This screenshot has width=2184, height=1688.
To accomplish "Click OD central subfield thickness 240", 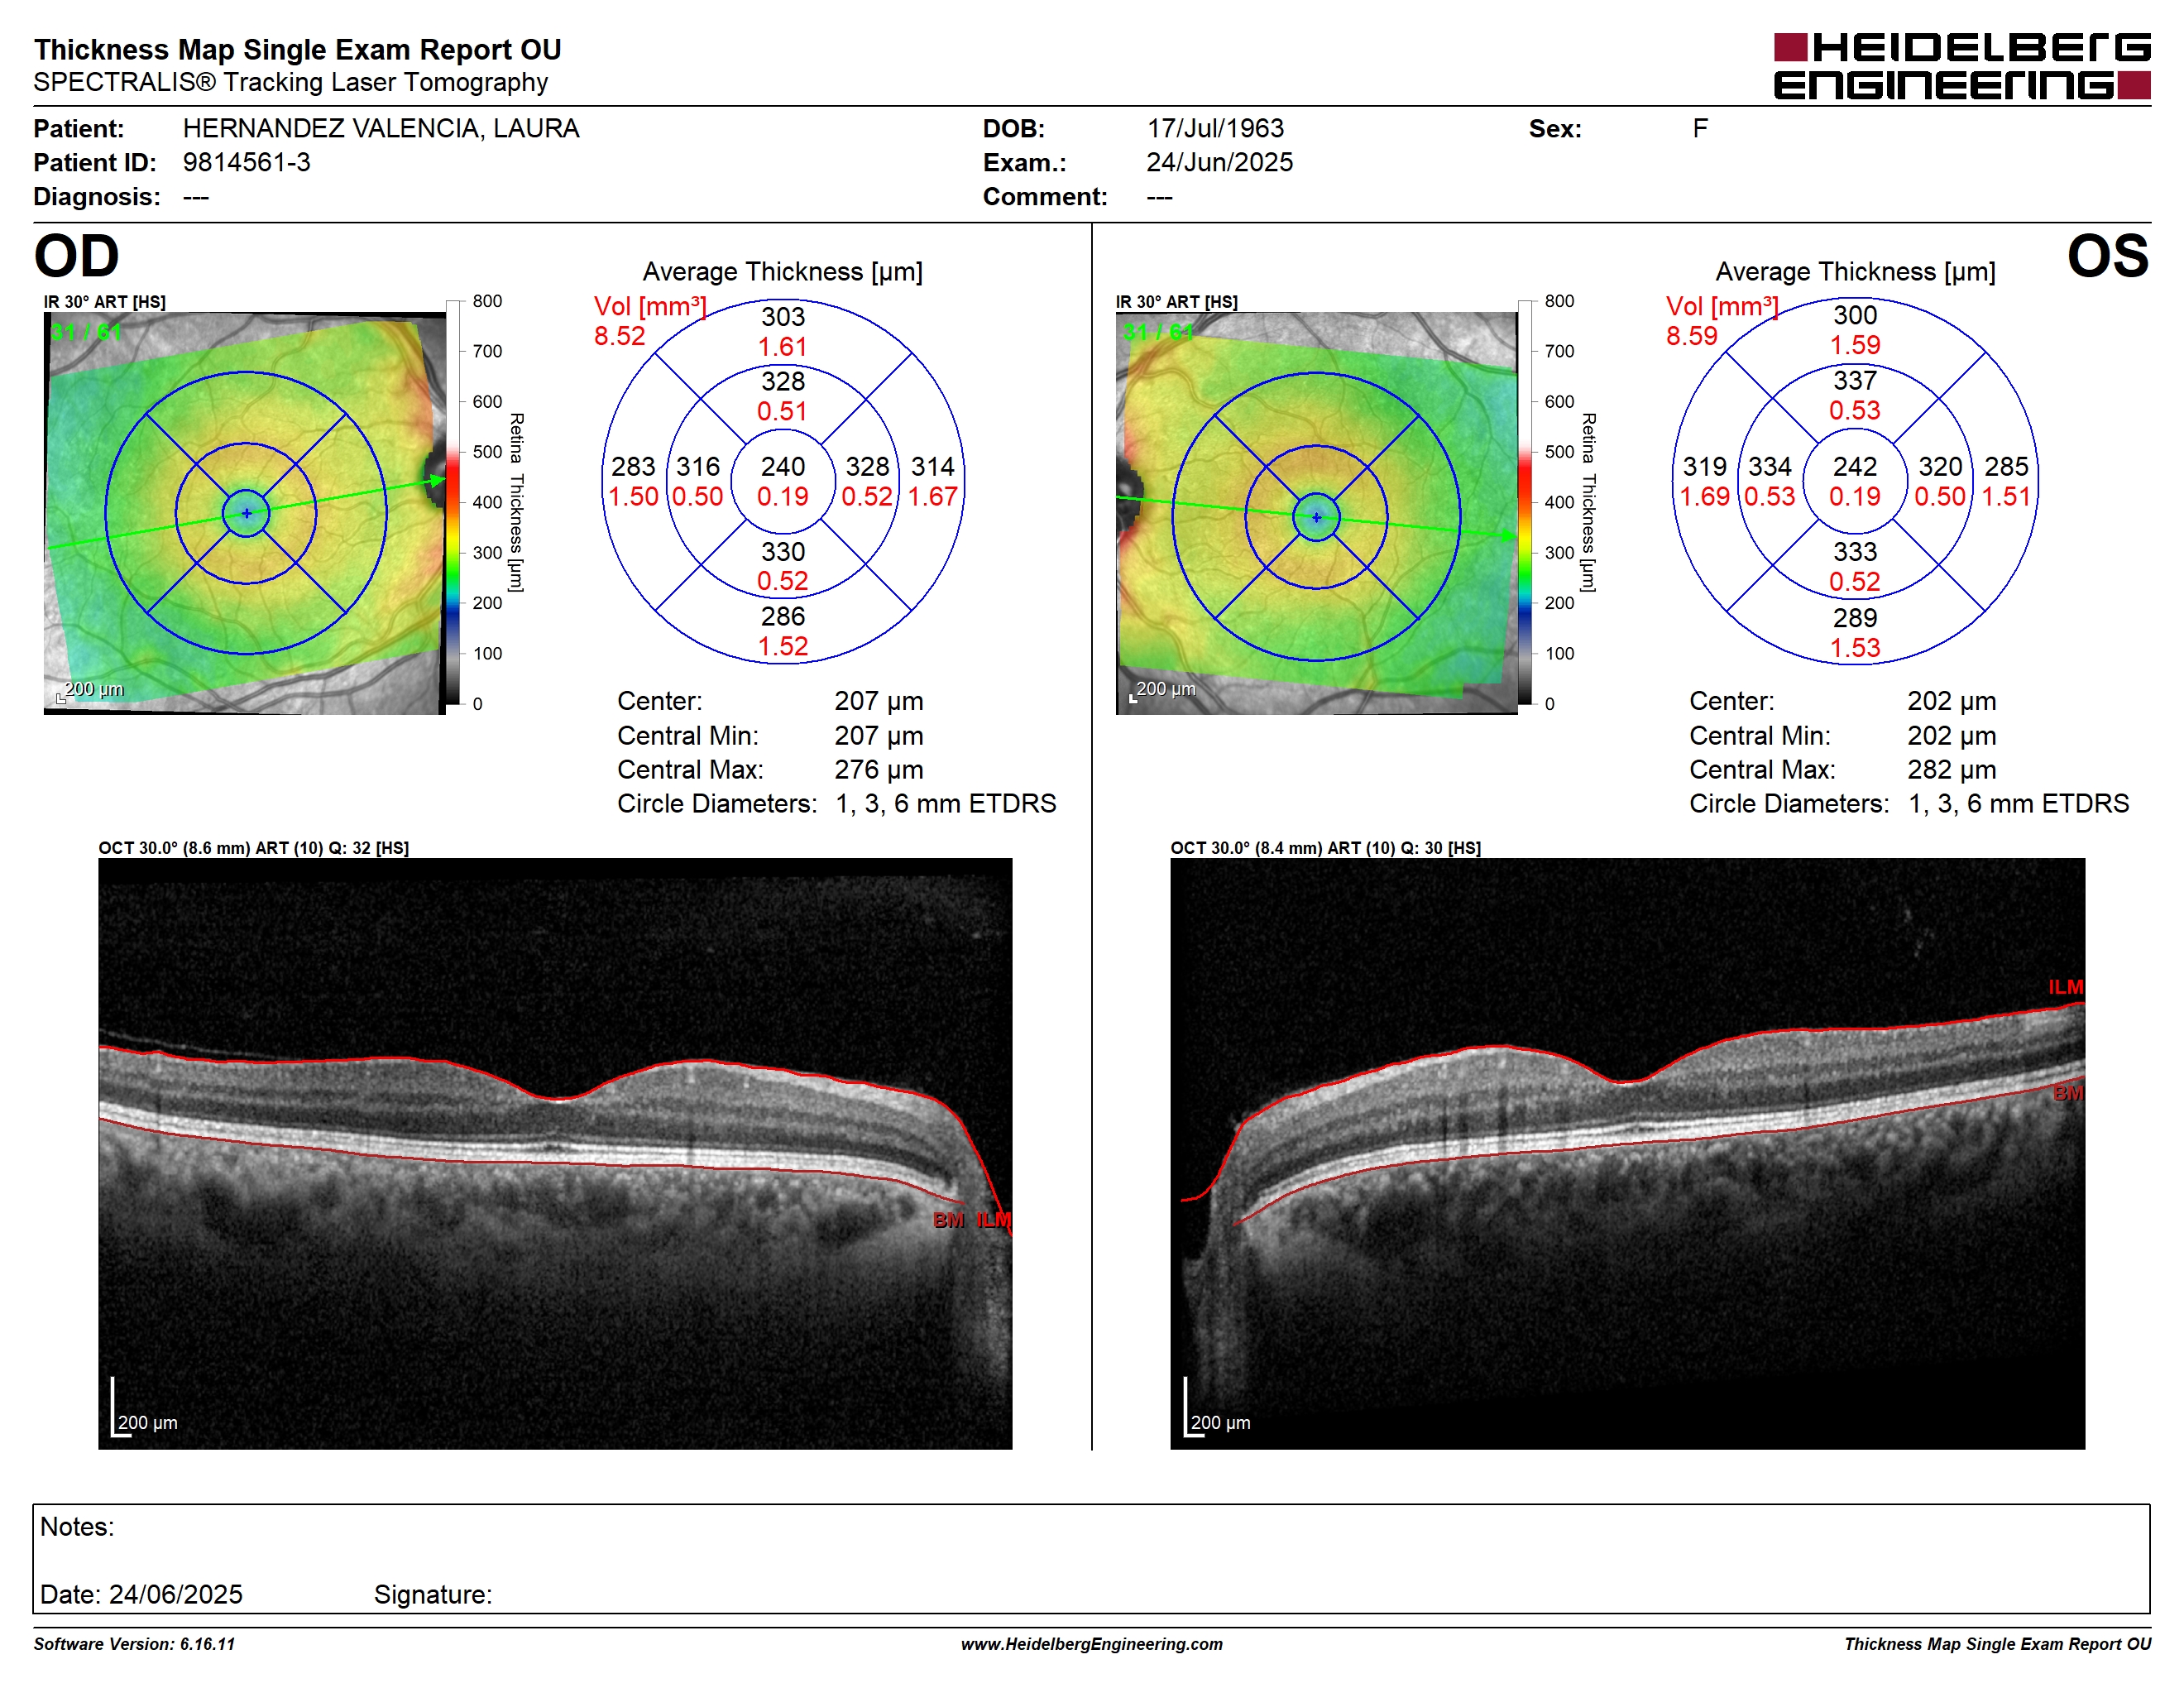I will tap(783, 467).
